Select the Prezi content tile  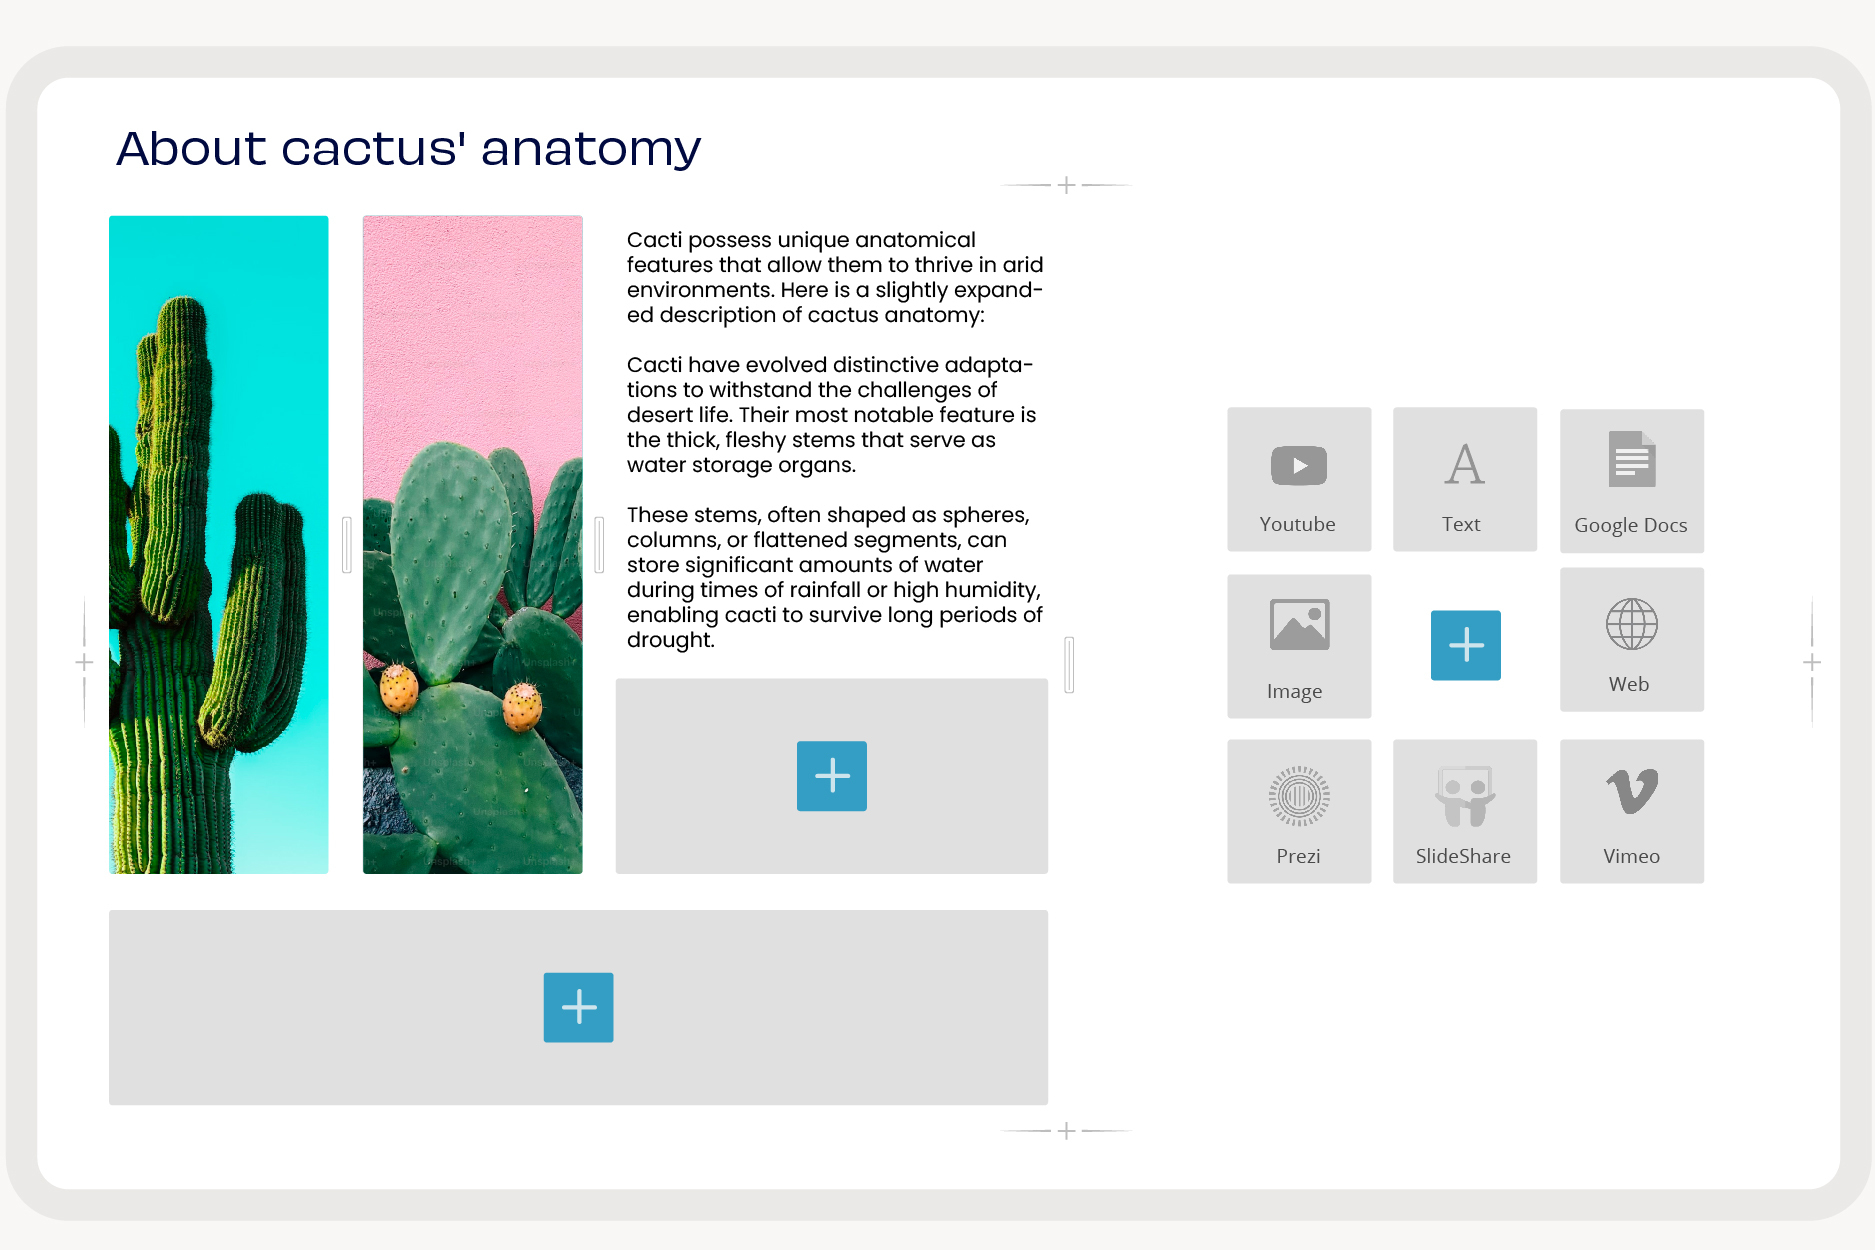(x=1298, y=811)
